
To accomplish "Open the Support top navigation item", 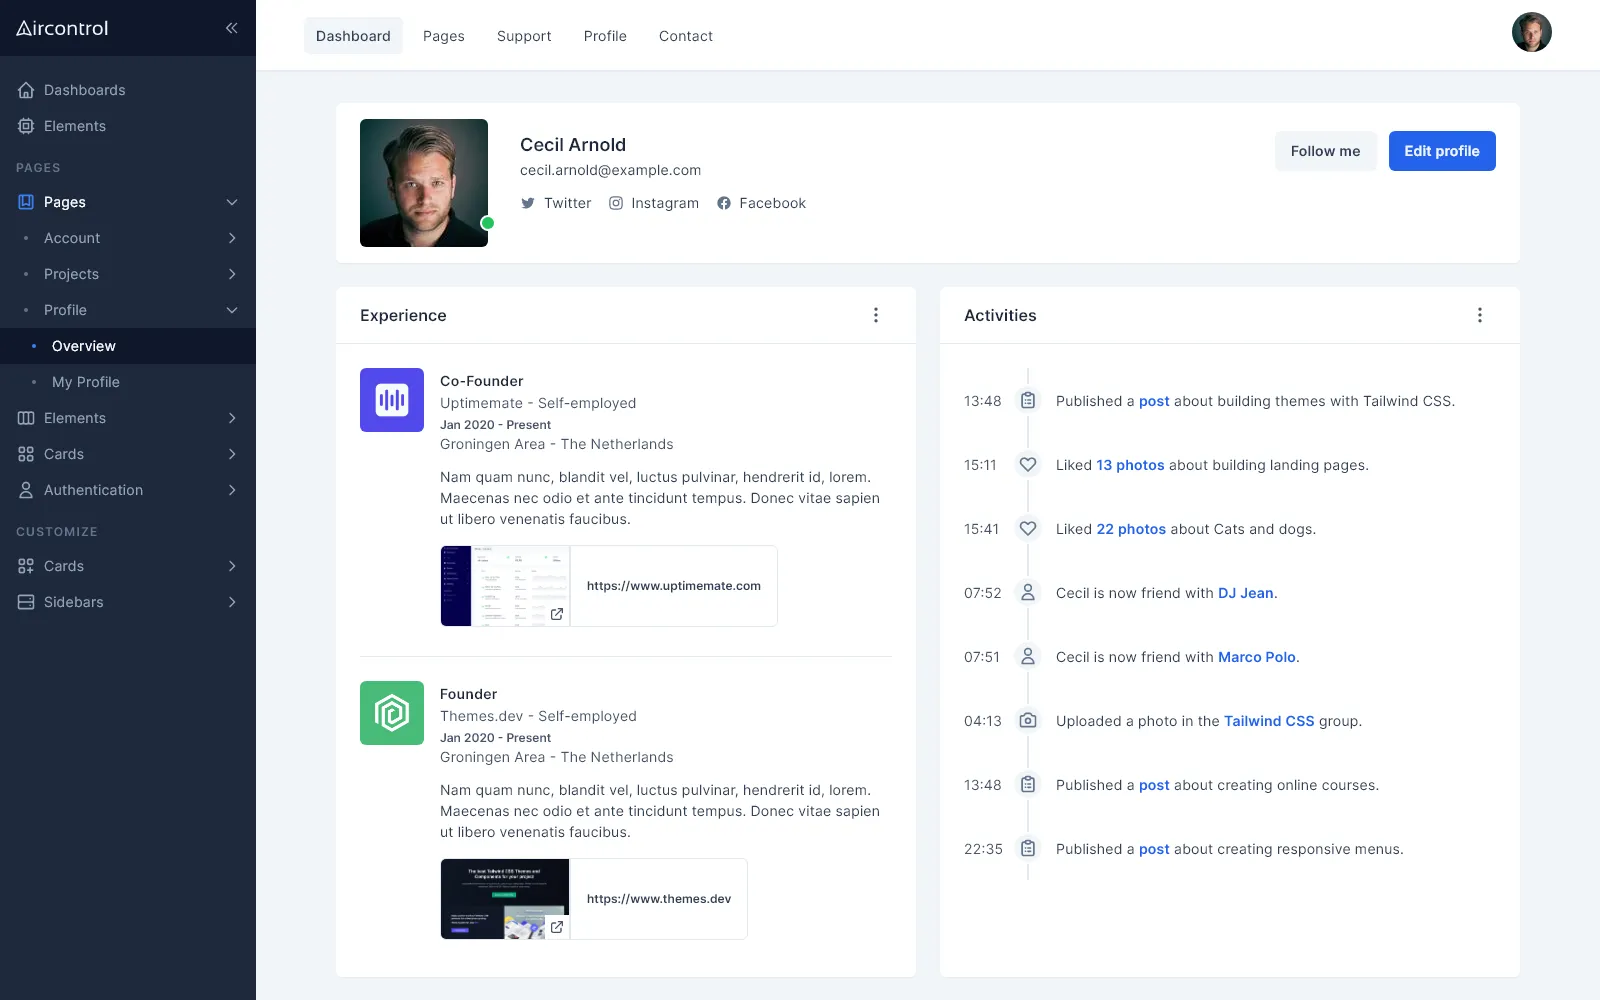I will click(524, 36).
